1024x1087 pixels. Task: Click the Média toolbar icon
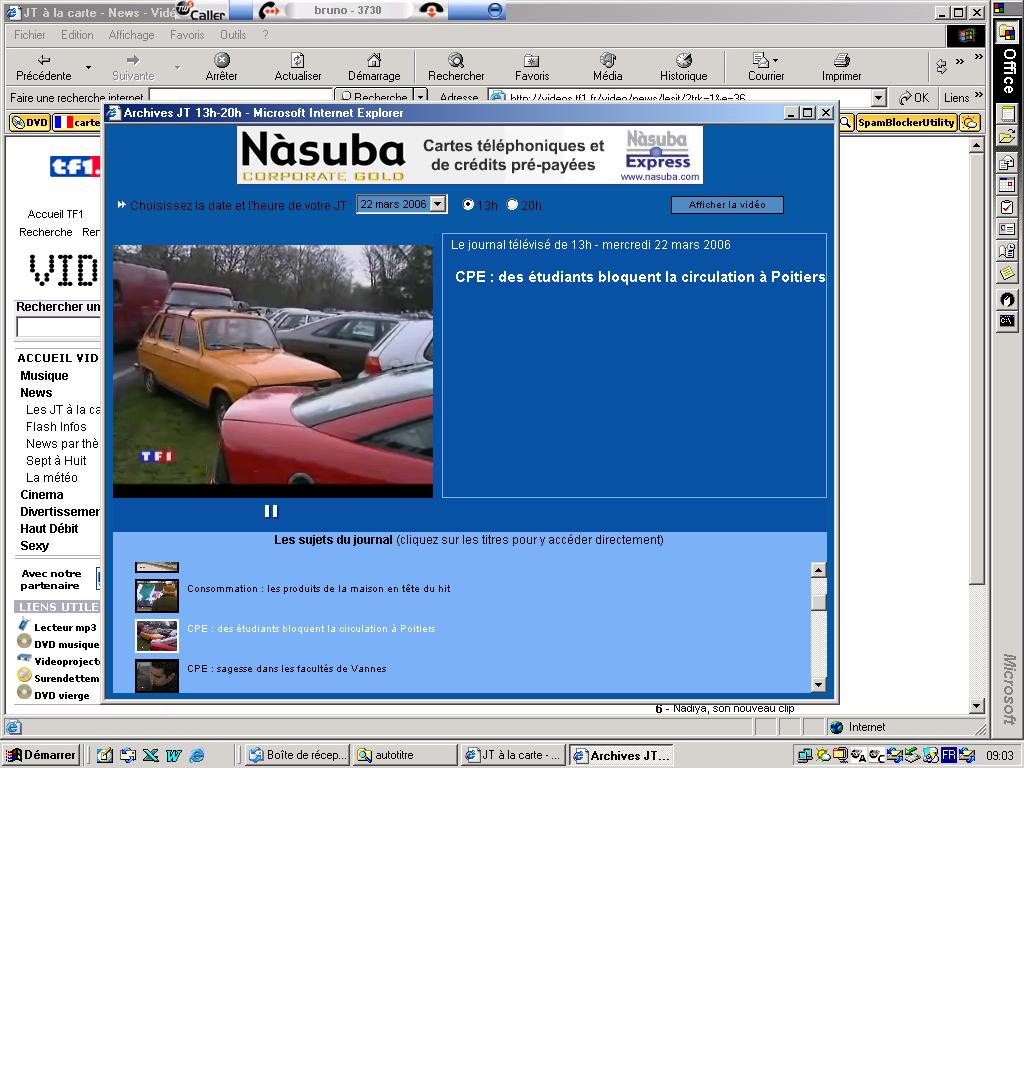[x=607, y=60]
